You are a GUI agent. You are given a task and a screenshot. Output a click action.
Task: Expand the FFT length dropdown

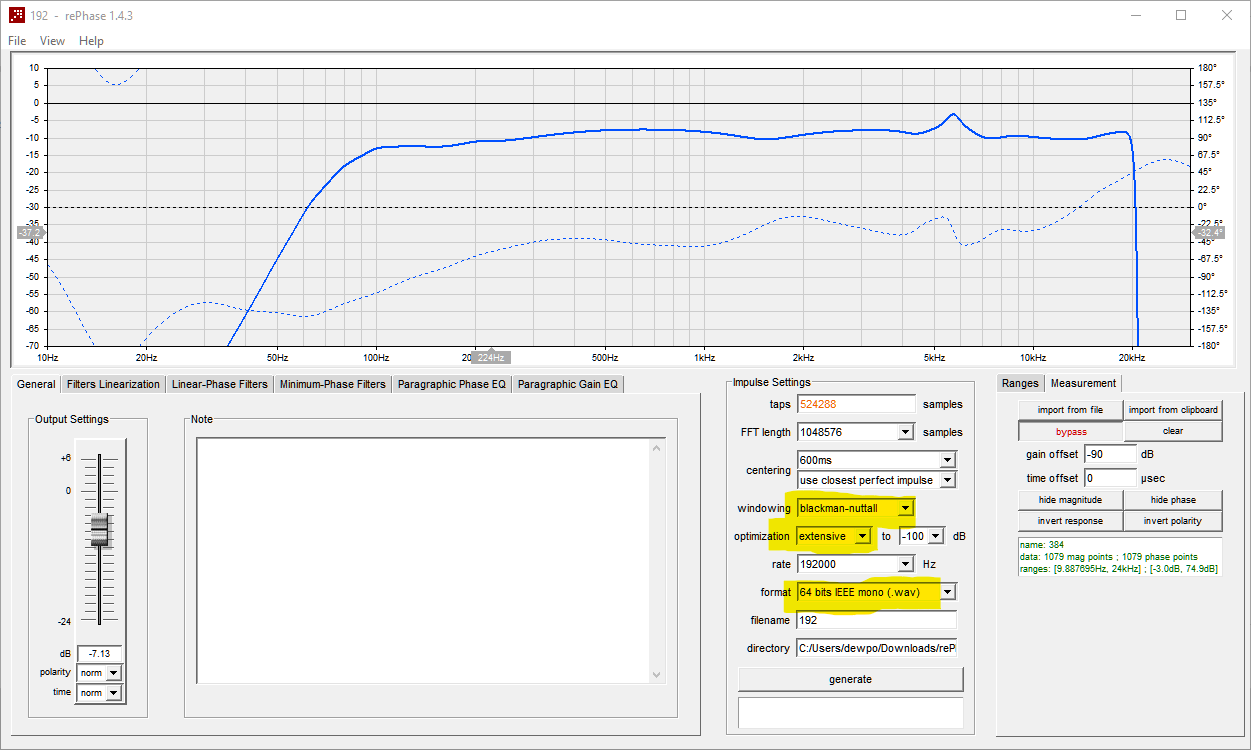856,432
